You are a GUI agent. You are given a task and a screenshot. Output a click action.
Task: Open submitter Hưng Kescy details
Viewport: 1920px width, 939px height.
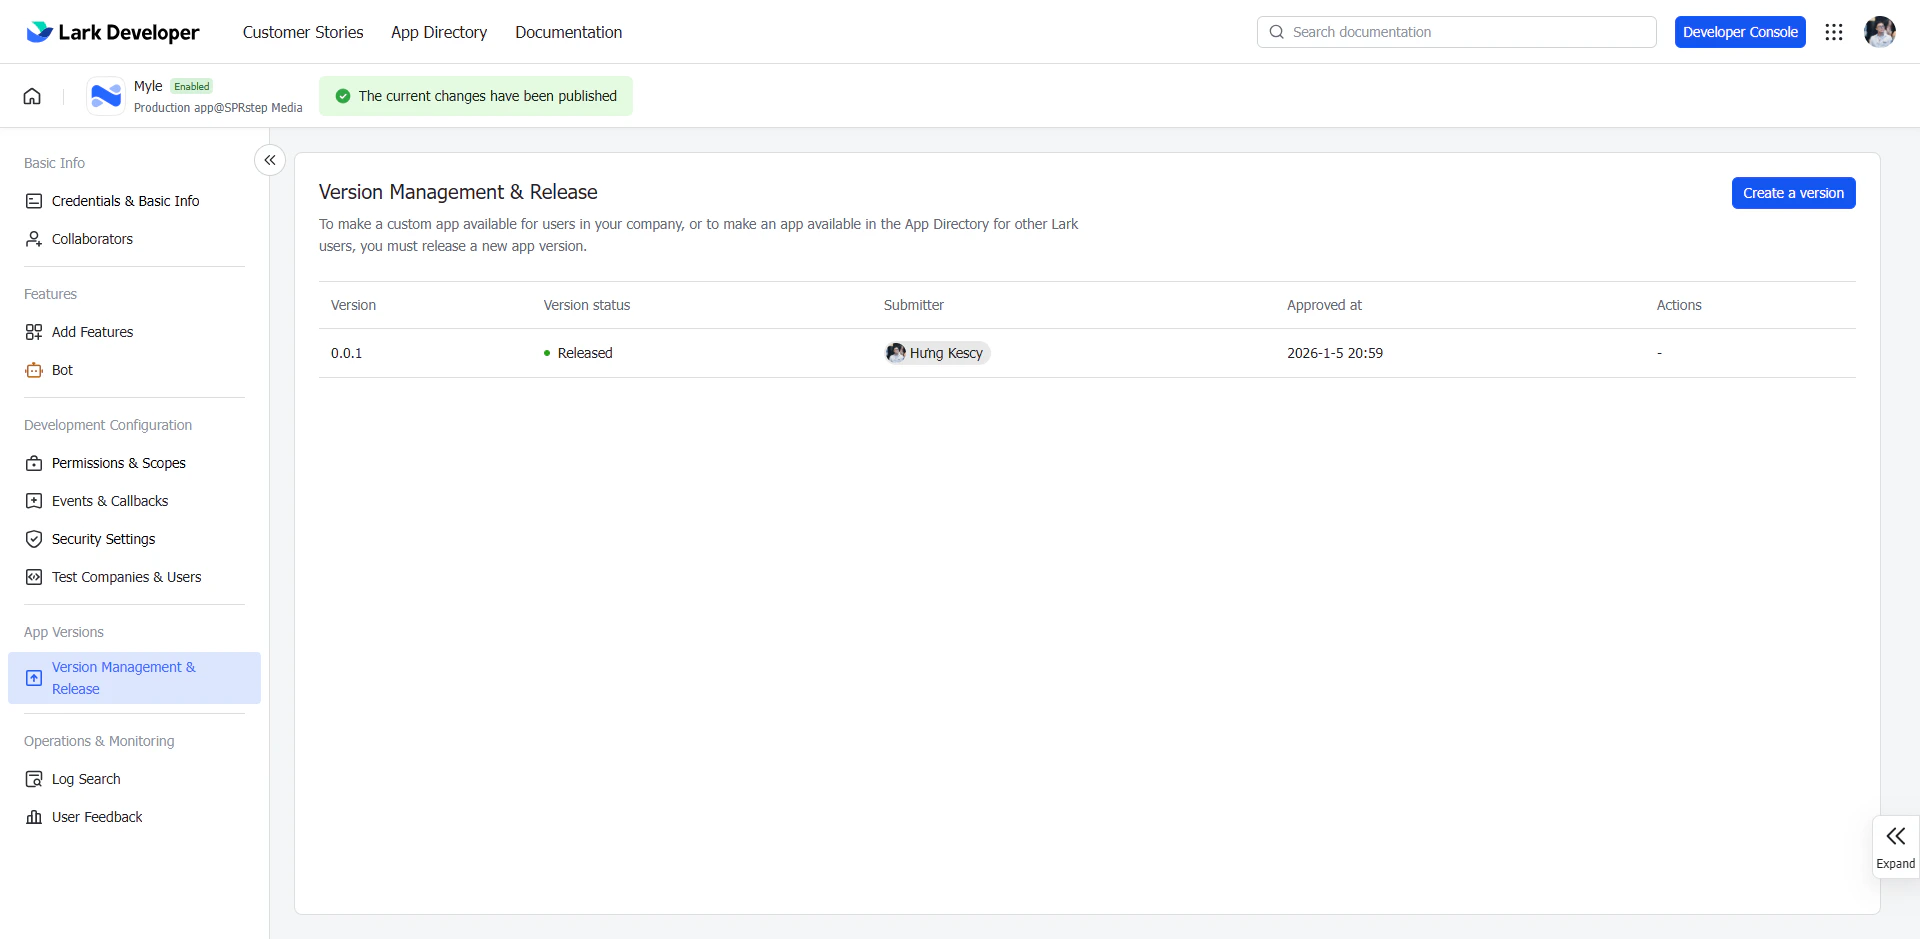[x=936, y=352]
